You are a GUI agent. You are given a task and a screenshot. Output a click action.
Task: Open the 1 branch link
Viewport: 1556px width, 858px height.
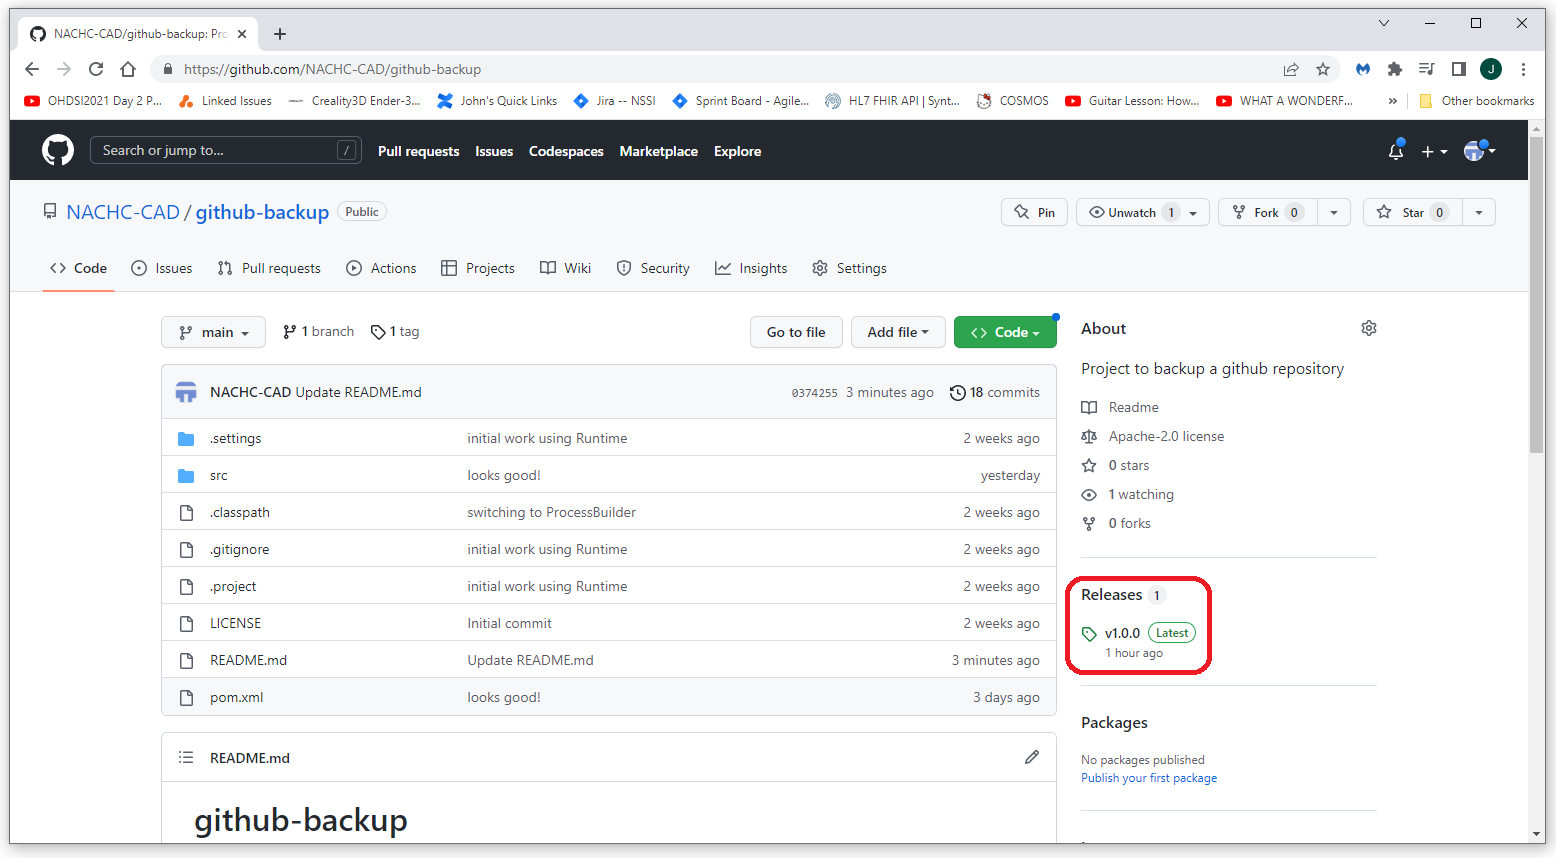[x=319, y=331]
